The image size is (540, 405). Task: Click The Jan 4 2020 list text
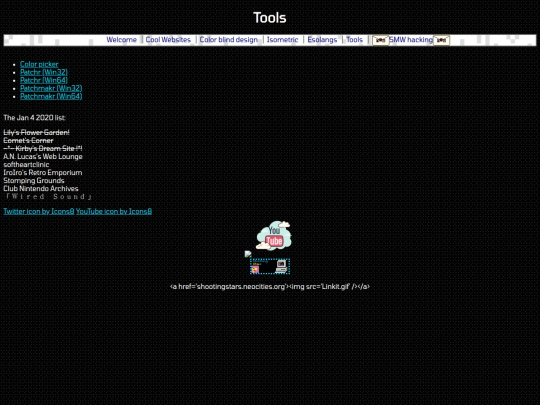[x=34, y=118]
